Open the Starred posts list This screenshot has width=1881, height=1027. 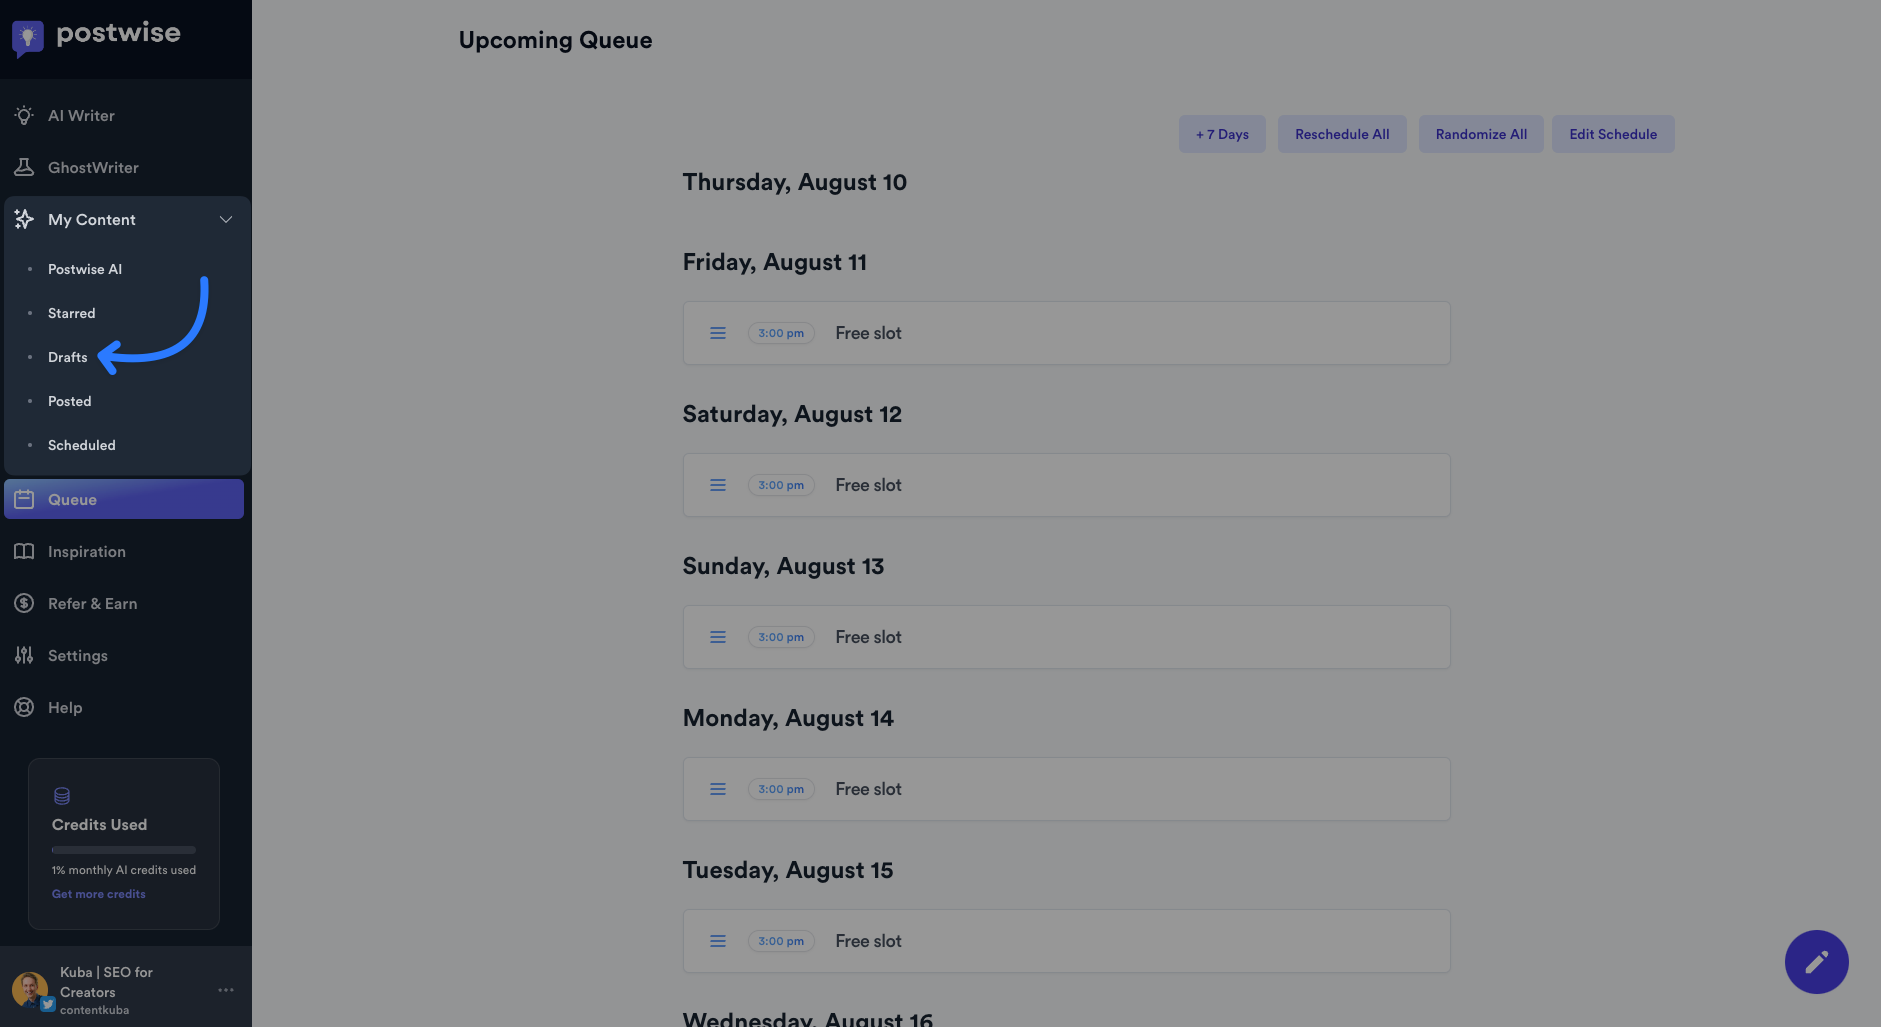[x=72, y=313]
